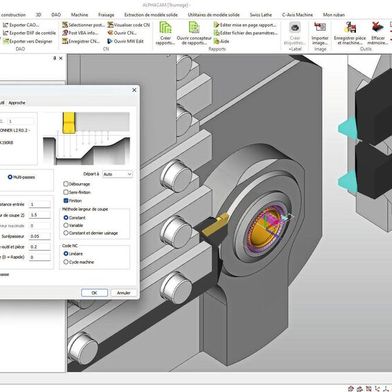Open Utilitaires de modèle solide tab

[214, 15]
